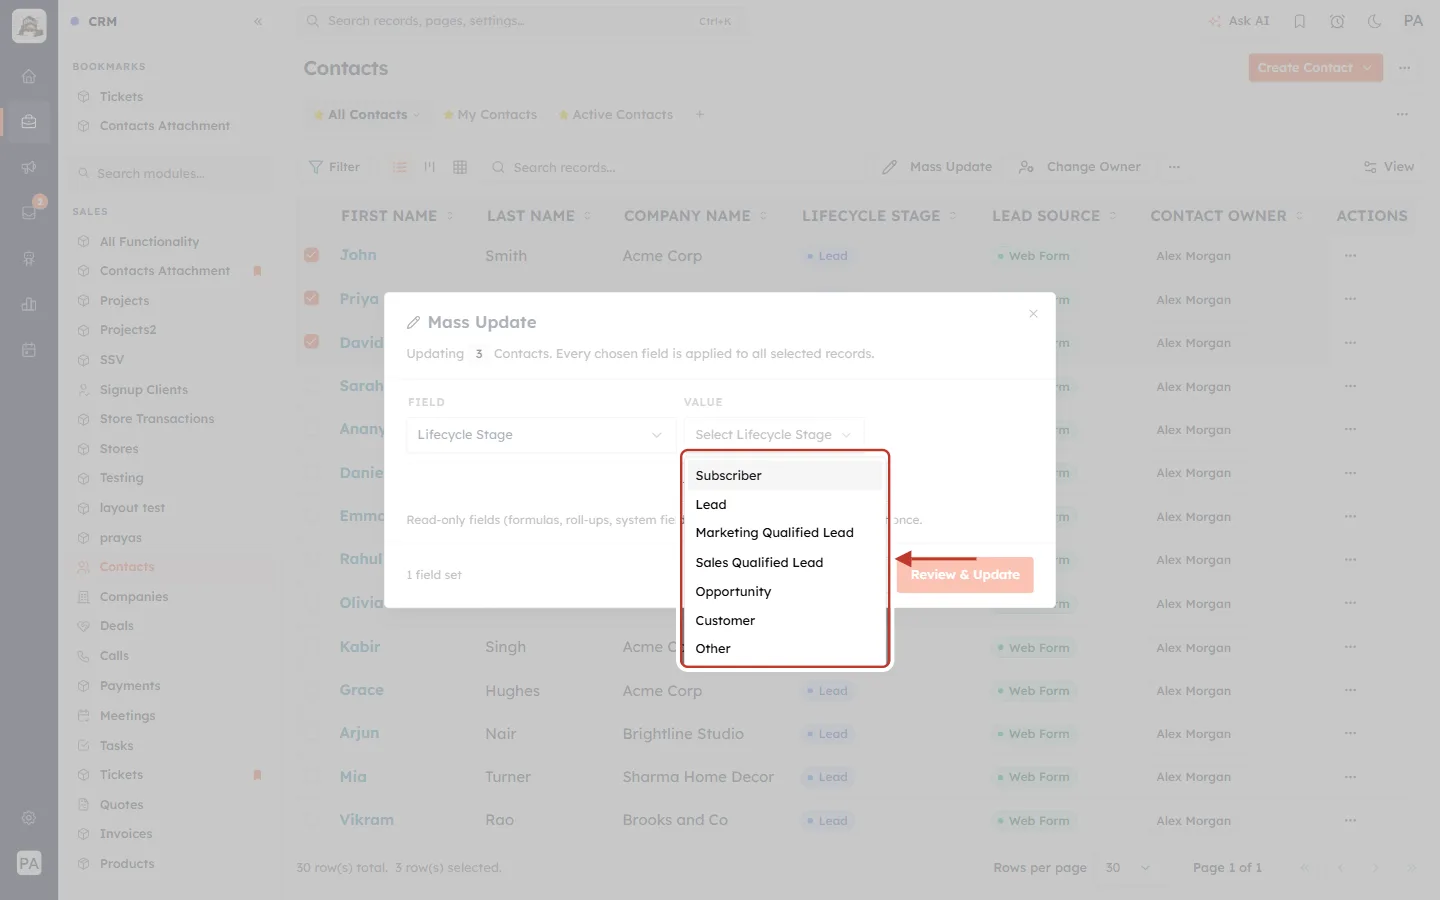Open Companies module in the sidebar
Viewport: 1440px width, 900px height.
tap(134, 597)
